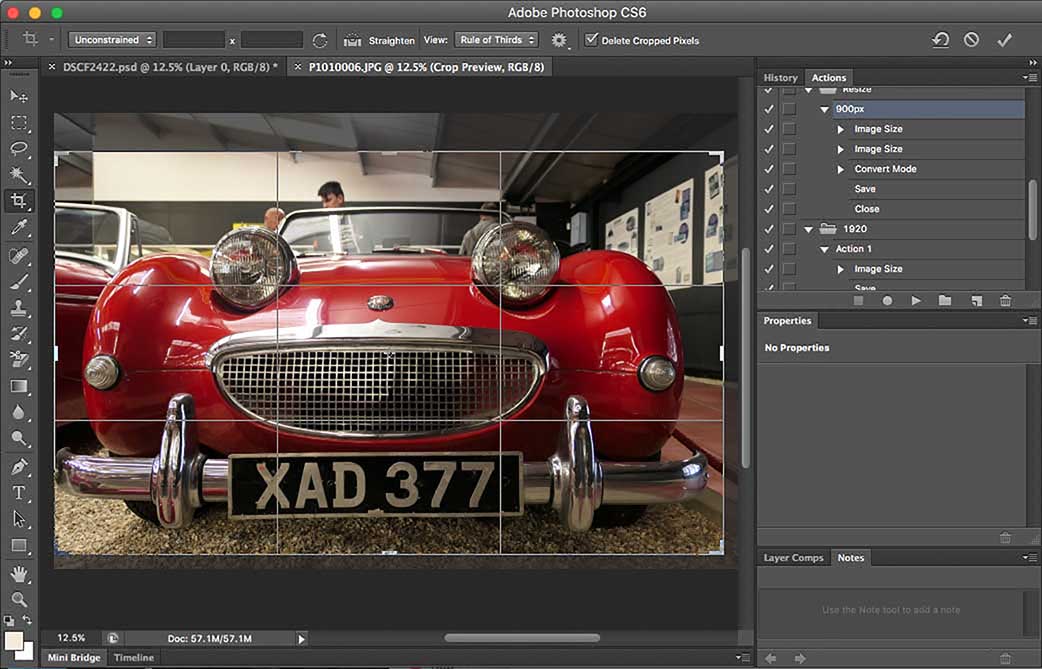
Task: Select the Clone Stamp tool
Action: pos(19,308)
